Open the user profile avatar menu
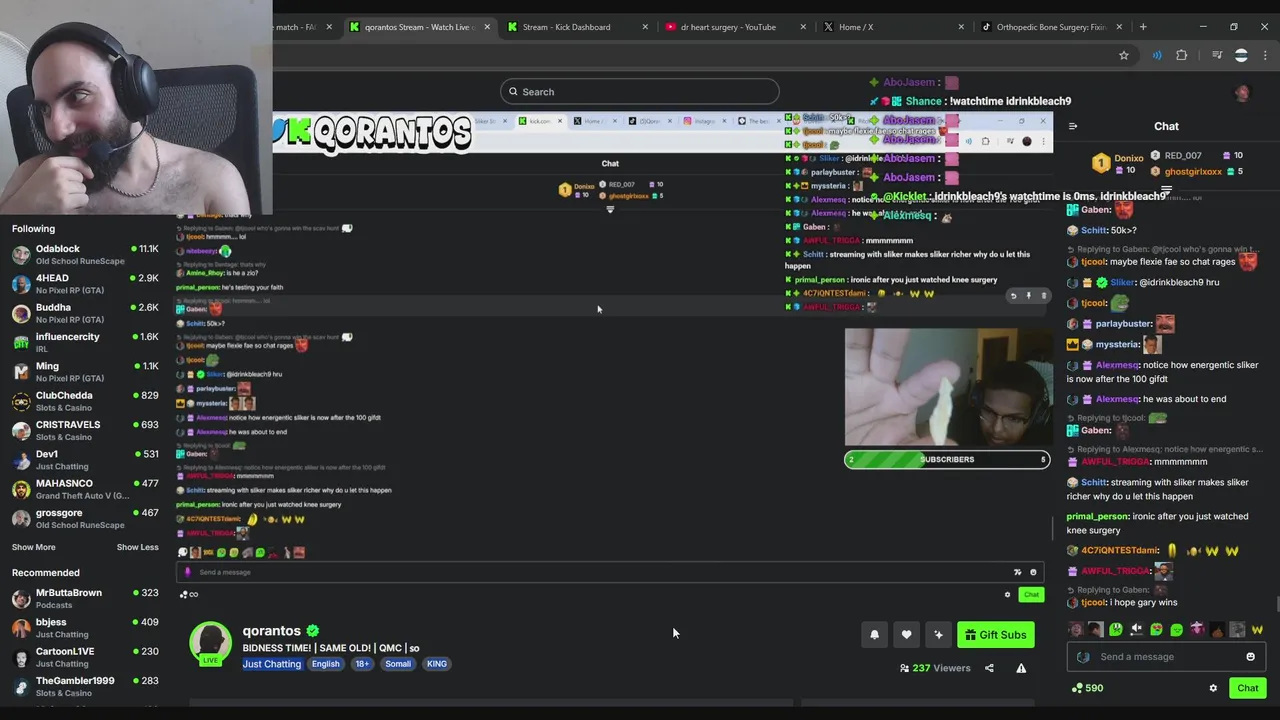The height and width of the screenshot is (720, 1280). click(1242, 92)
